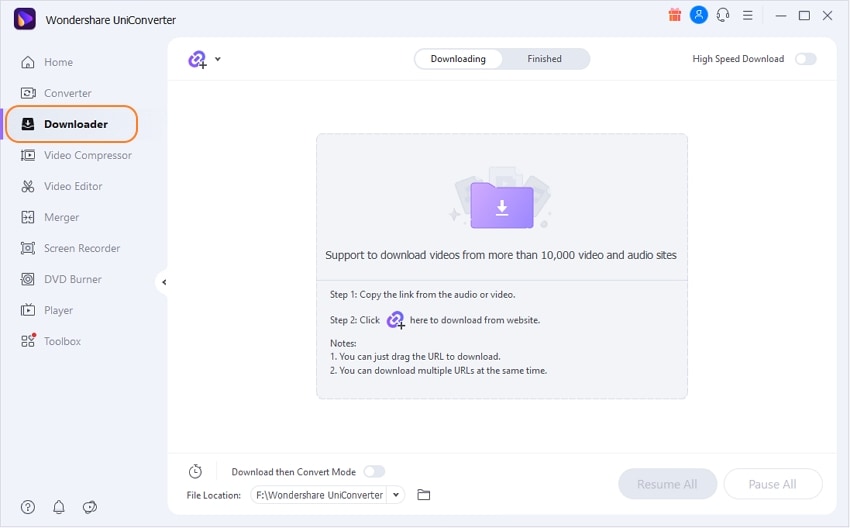Close the UniConverter window
850x528 pixels.
pos(827,16)
